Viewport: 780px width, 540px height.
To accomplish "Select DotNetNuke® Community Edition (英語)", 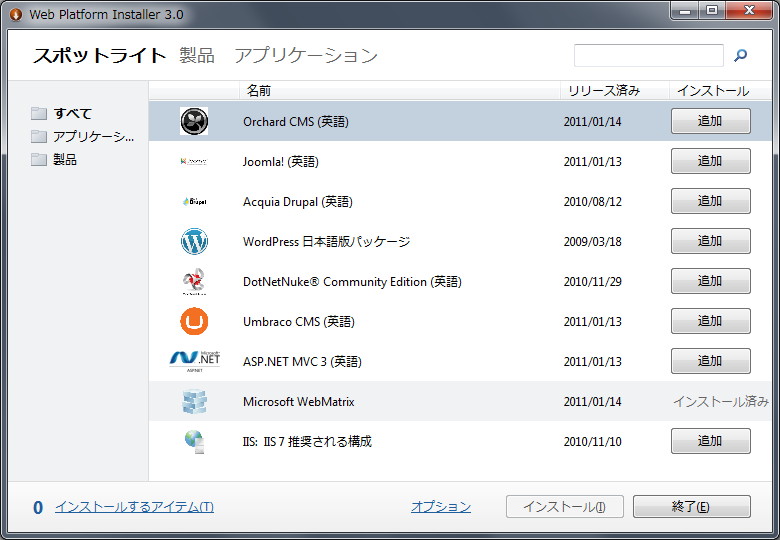I will 352,282.
